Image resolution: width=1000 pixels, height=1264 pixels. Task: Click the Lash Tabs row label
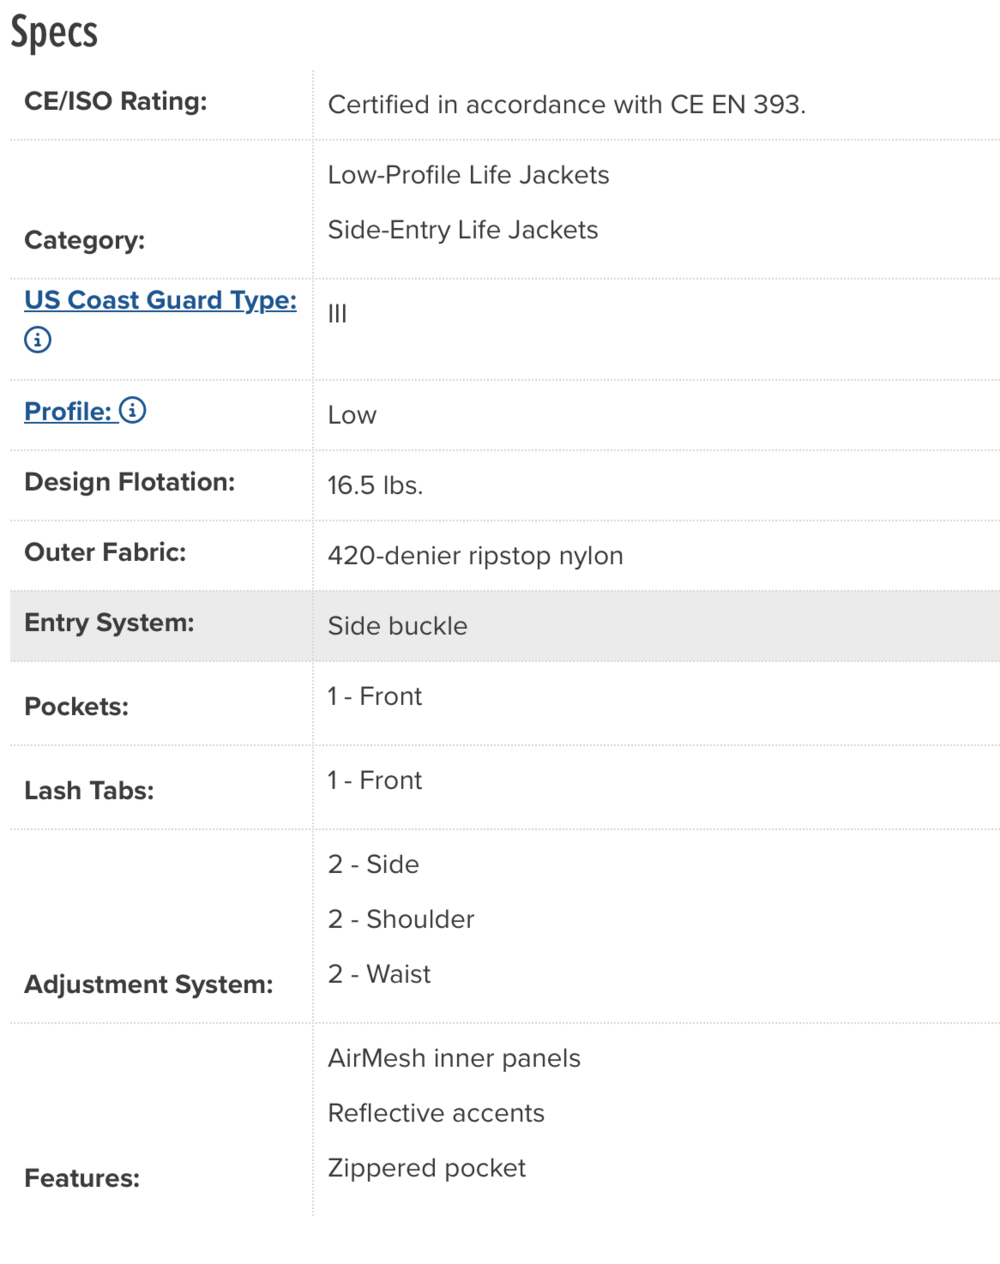tap(89, 791)
